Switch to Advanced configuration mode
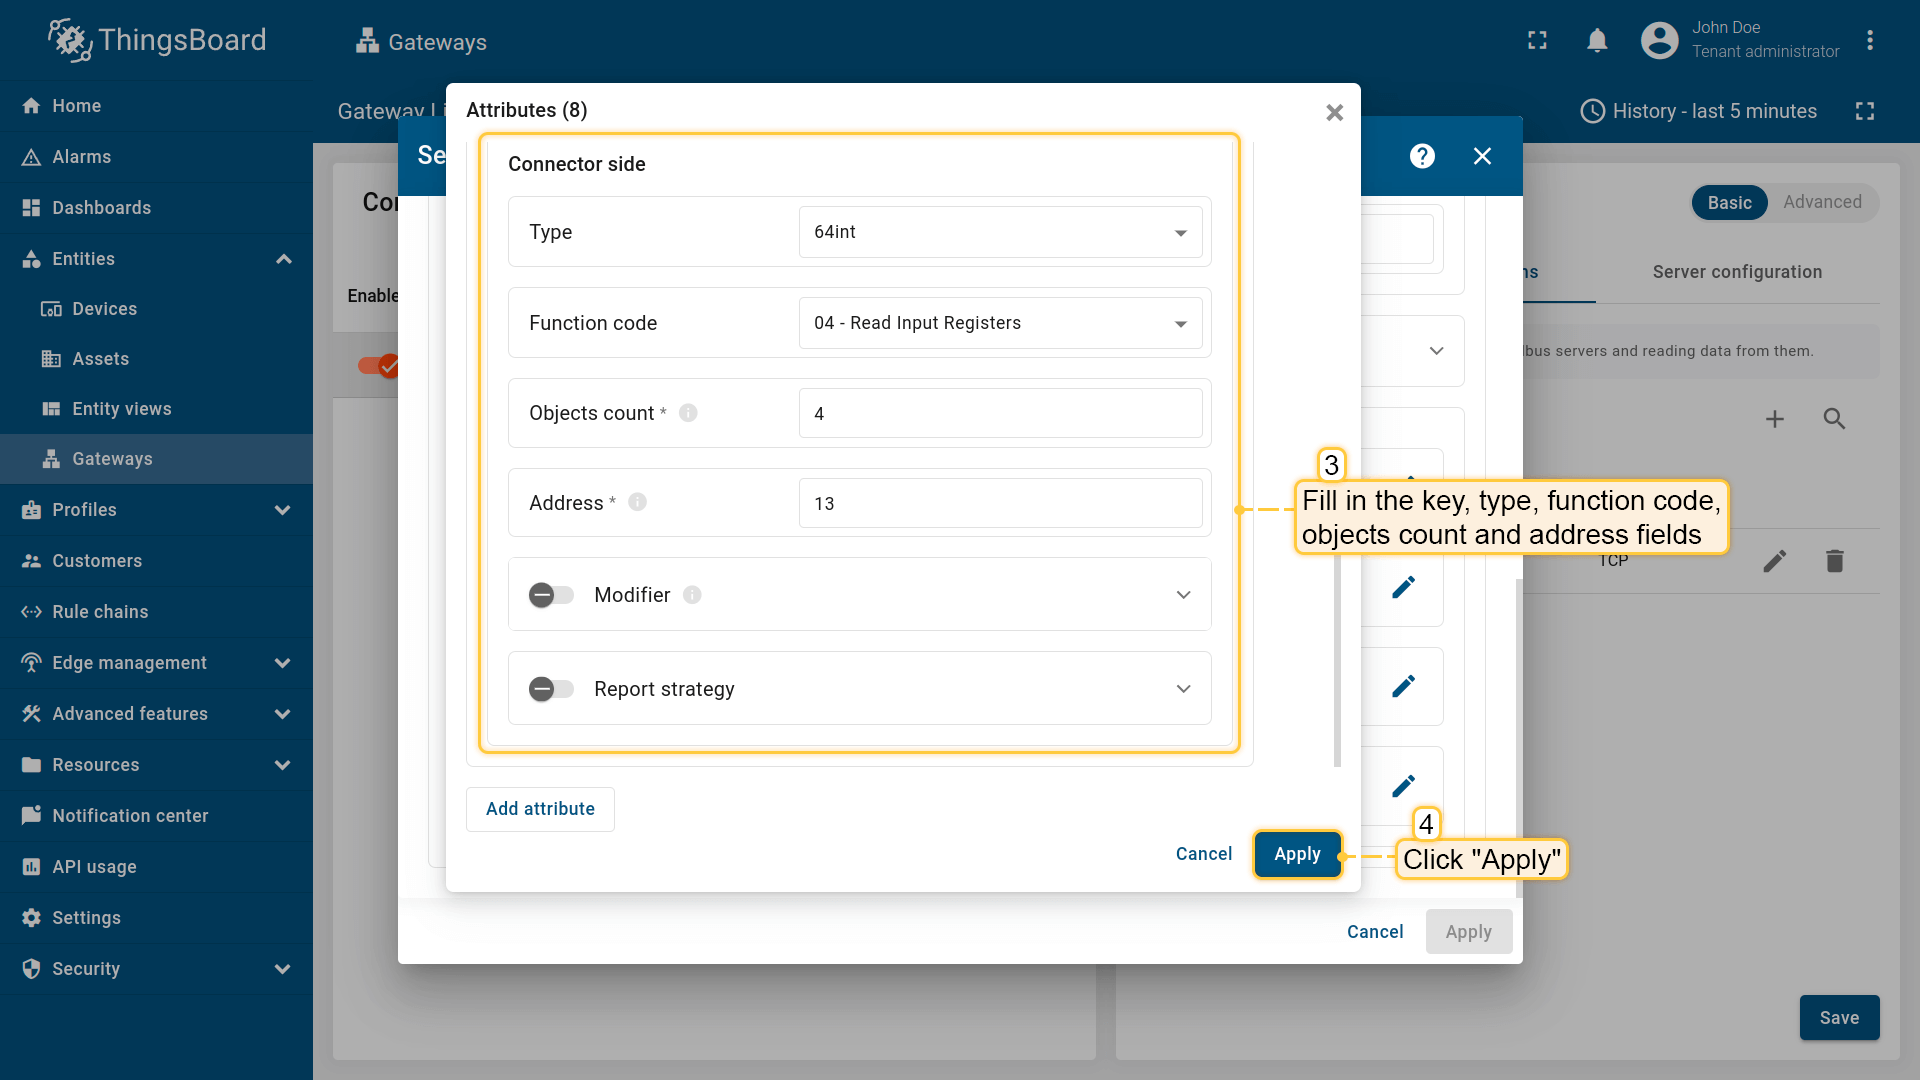 [1822, 202]
